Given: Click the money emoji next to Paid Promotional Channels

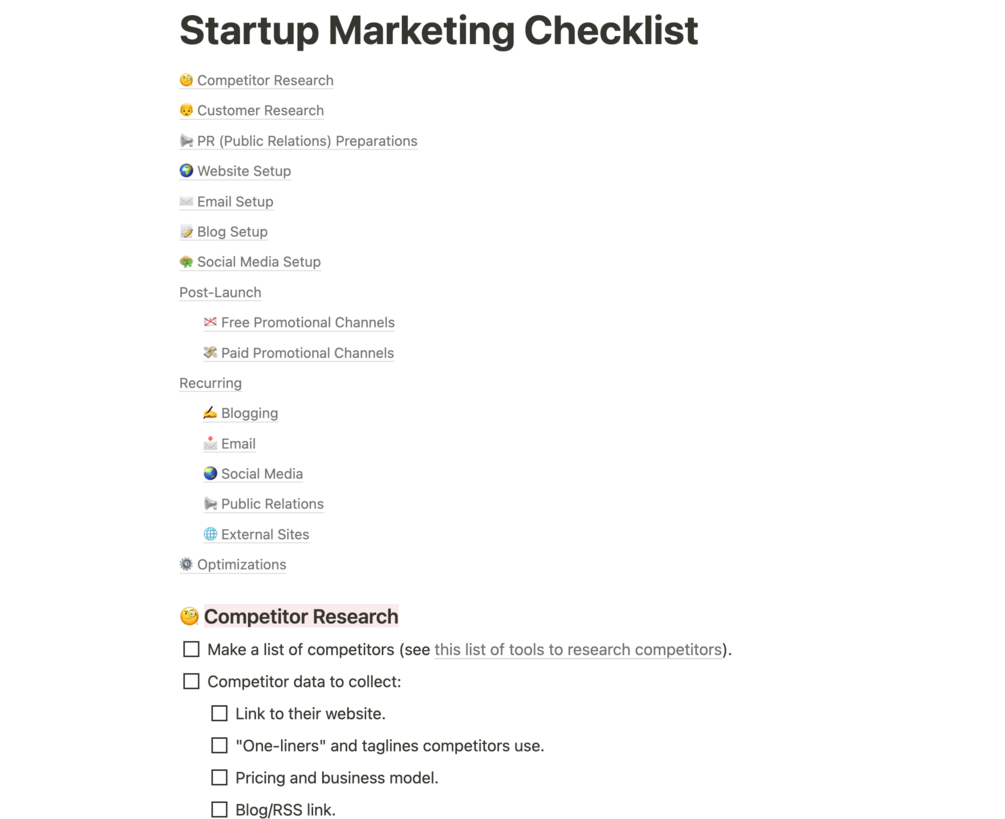Looking at the screenshot, I should pyautogui.click(x=210, y=353).
